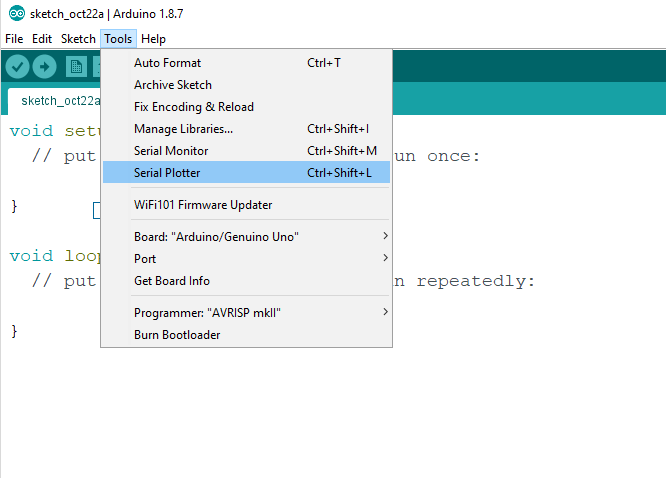The width and height of the screenshot is (666, 478).
Task: Launch Serial Monitor from Tools menu
Action: 246,151
